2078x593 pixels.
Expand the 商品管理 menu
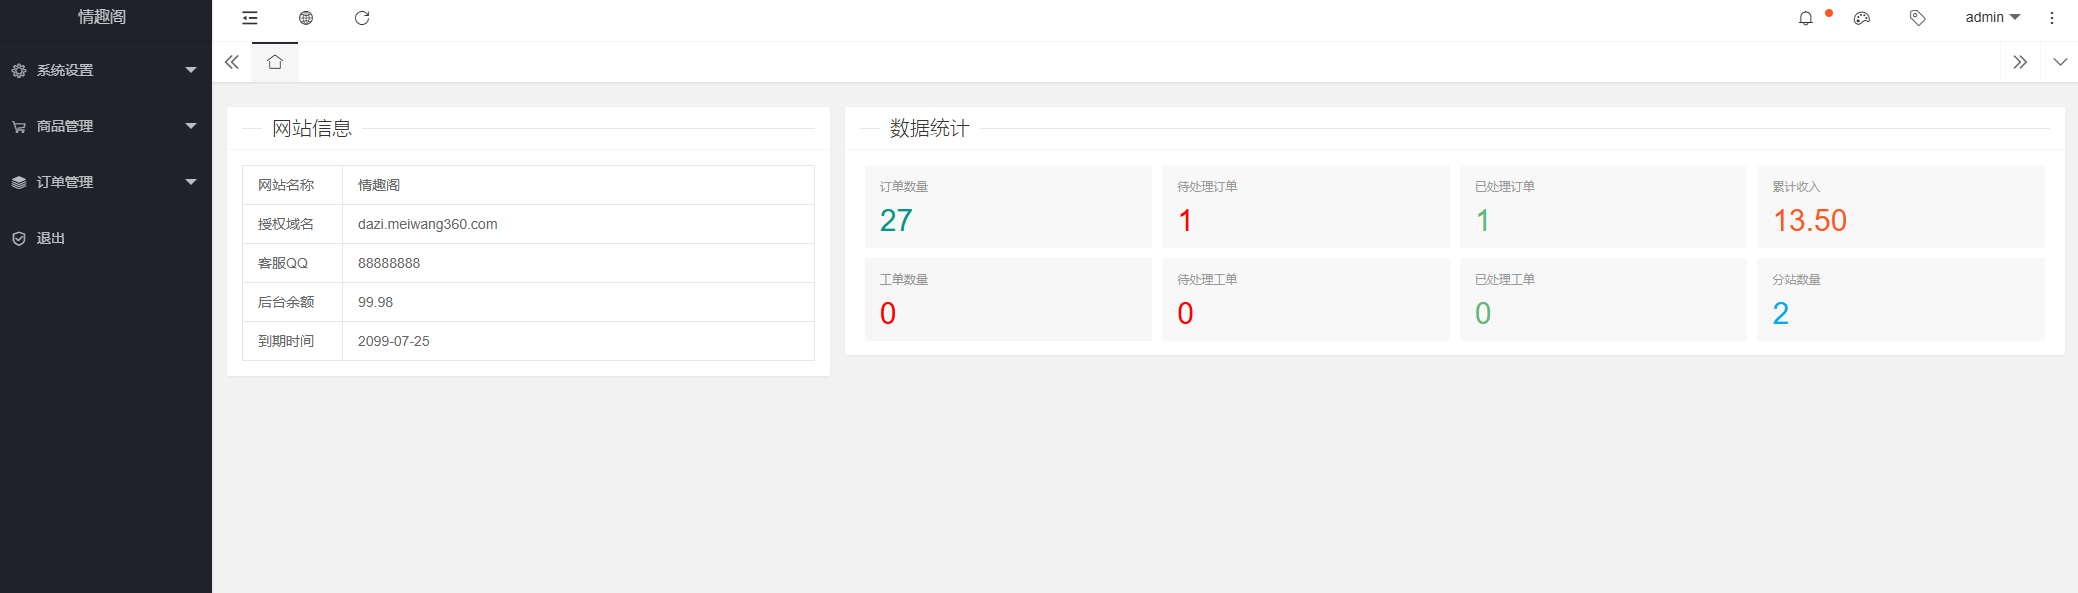click(x=105, y=126)
